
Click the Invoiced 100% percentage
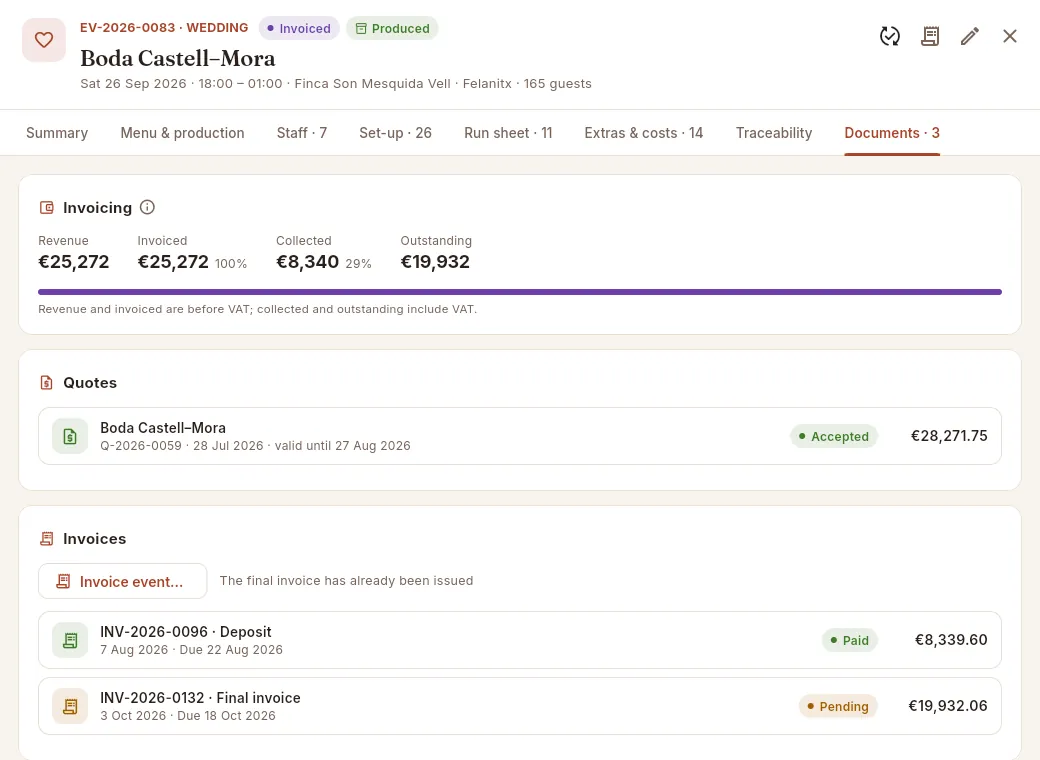click(x=231, y=264)
